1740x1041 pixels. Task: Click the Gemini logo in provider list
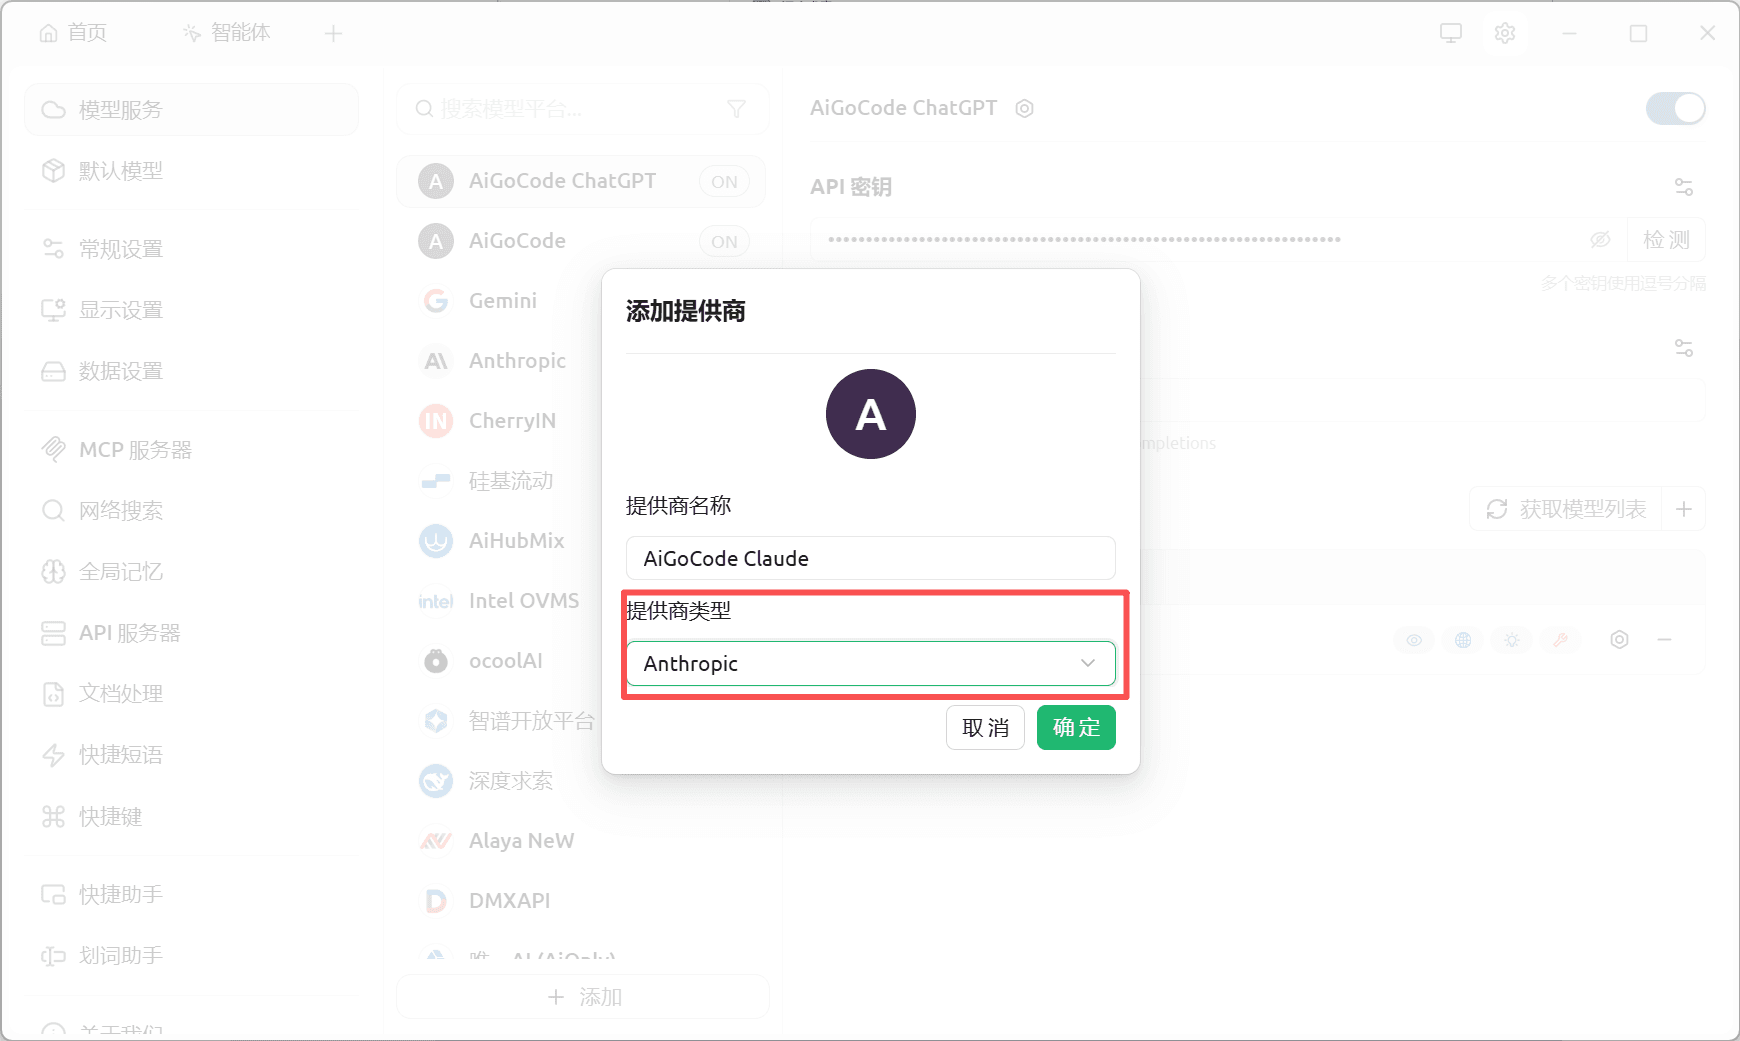pyautogui.click(x=436, y=301)
